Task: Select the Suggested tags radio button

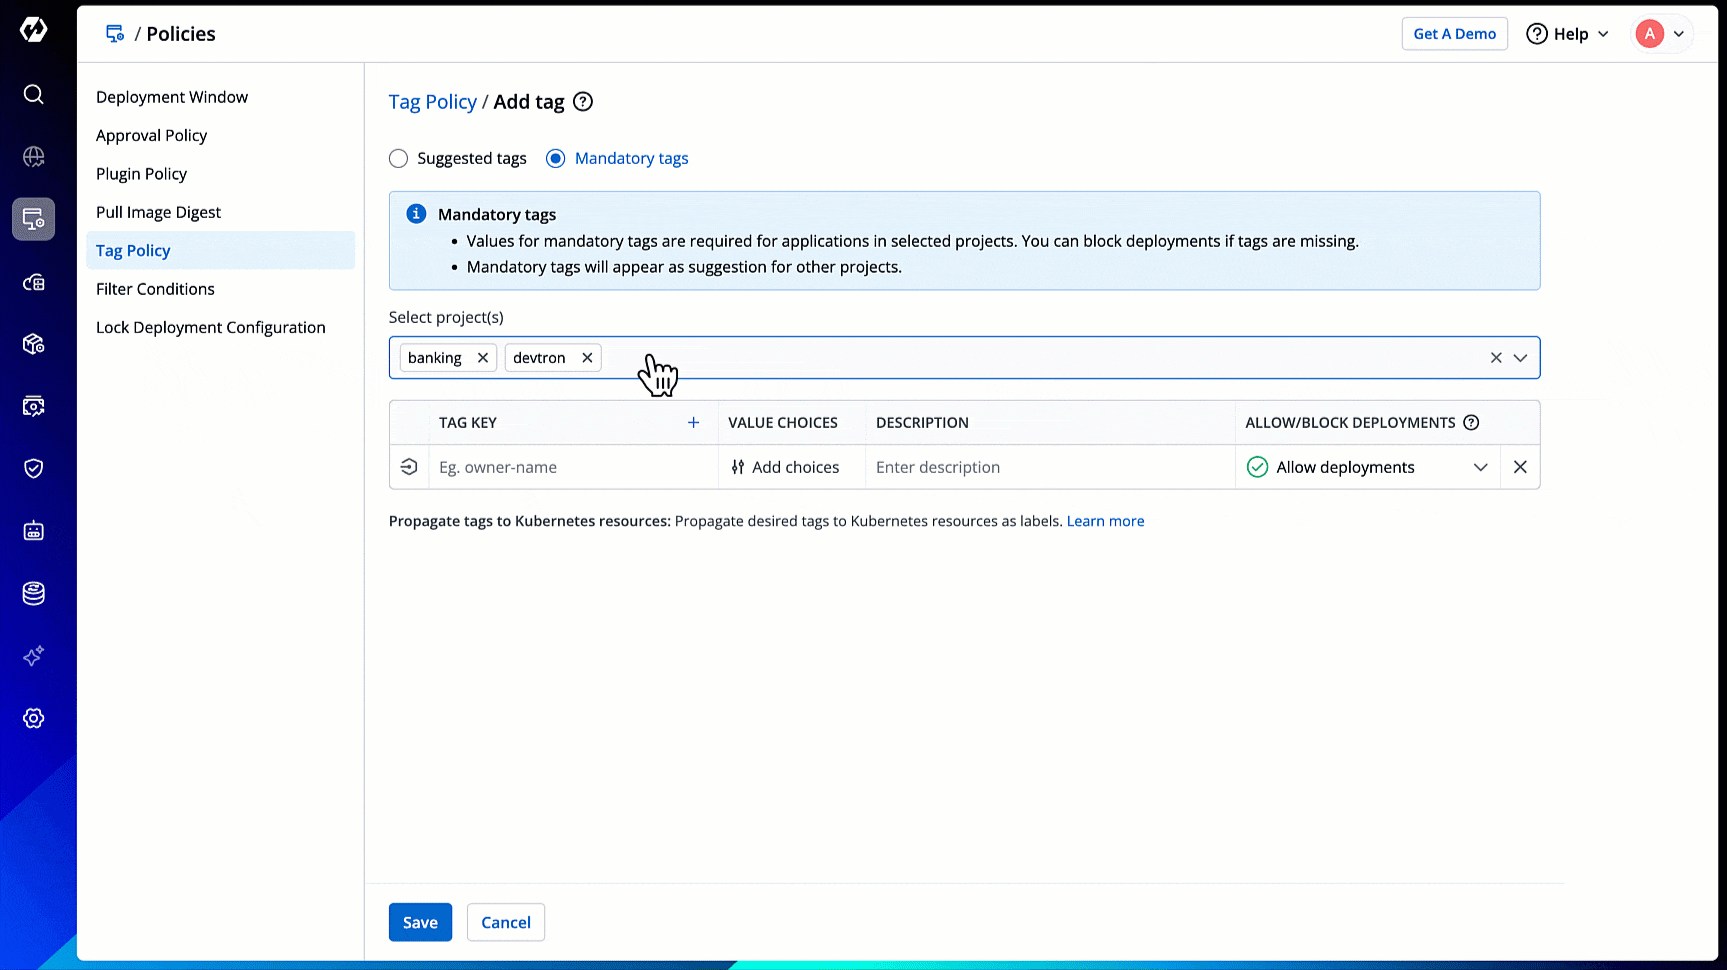Action: [x=399, y=159]
